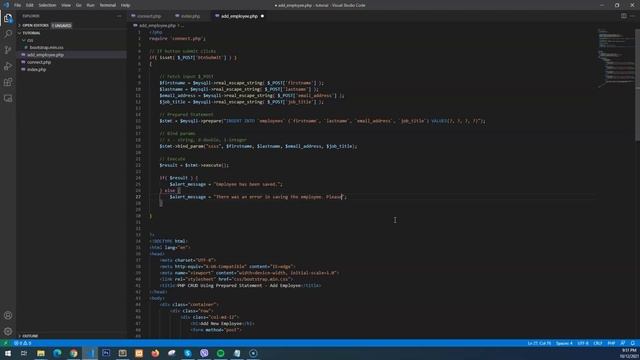The height and width of the screenshot is (360, 640).
Task: Click the taskbar clock
Action: tap(629, 353)
